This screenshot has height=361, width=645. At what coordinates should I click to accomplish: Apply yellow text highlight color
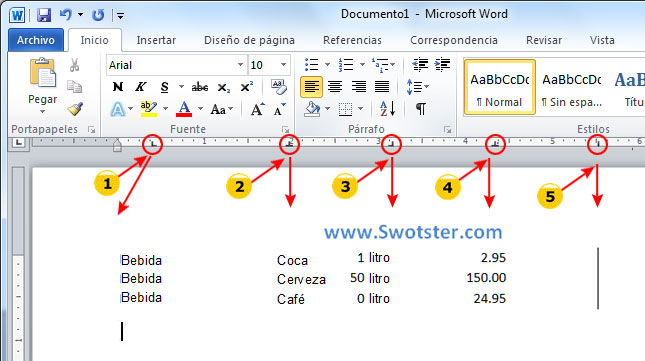click(148, 109)
